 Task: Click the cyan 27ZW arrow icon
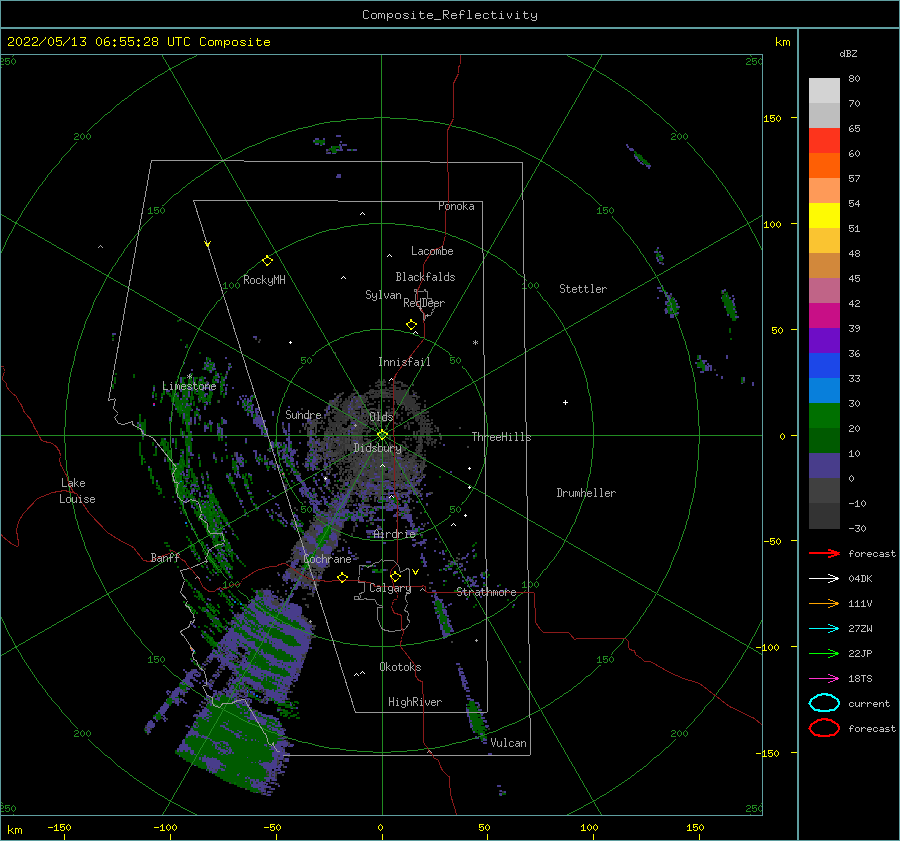pos(824,629)
